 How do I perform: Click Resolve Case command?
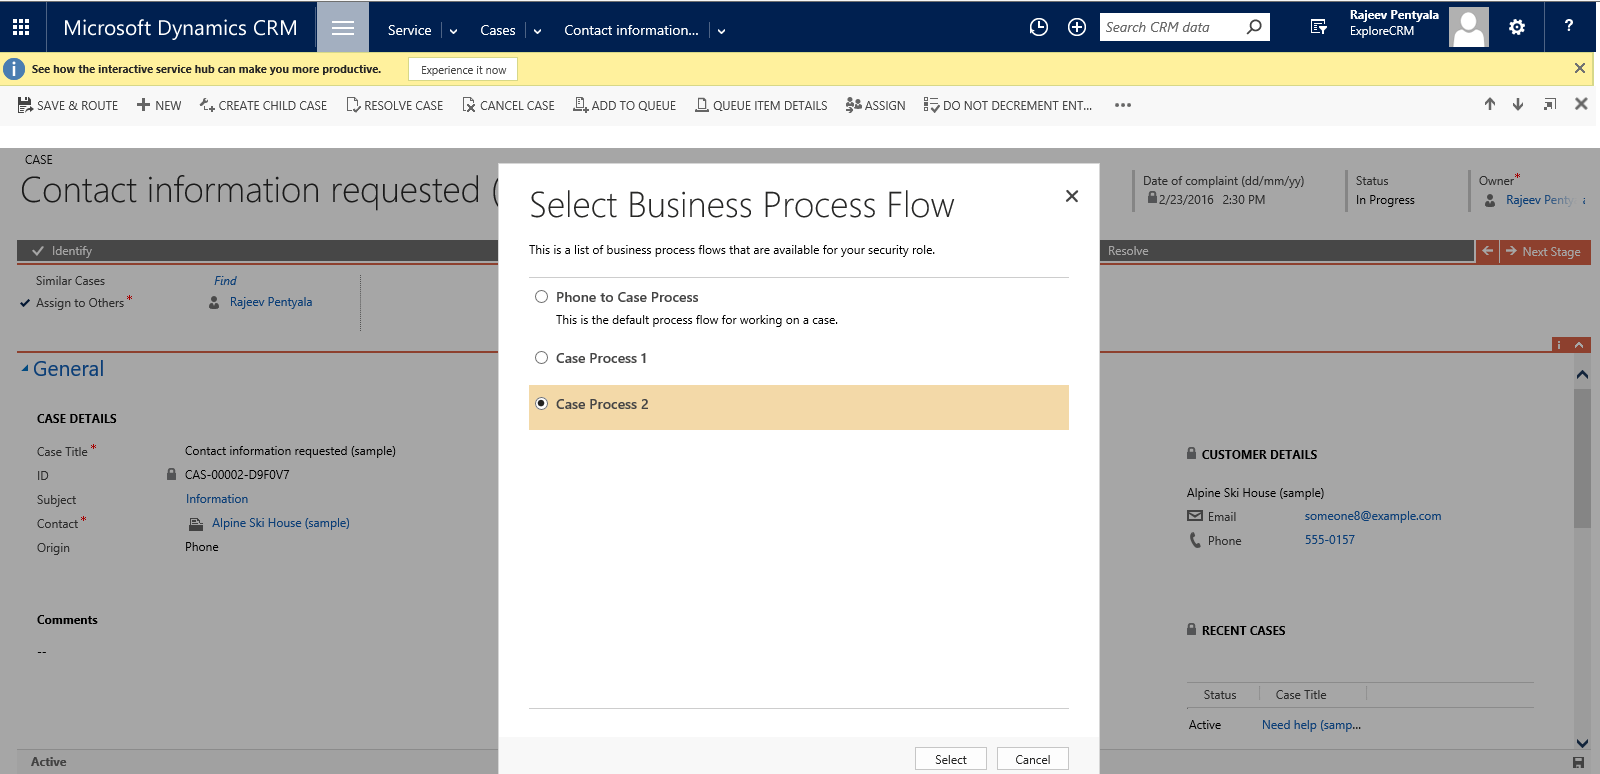click(394, 105)
